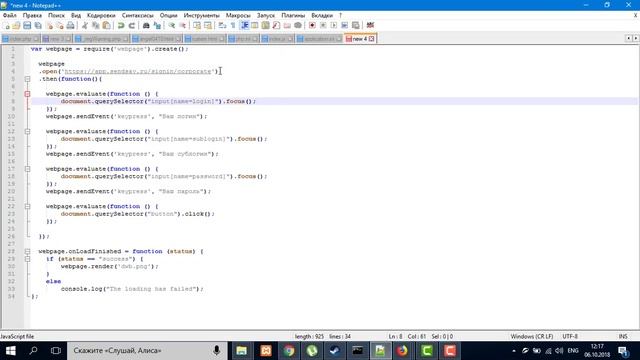Click the Alisa search box in the taskbar
The width and height of the screenshot is (640, 360).
point(147,351)
